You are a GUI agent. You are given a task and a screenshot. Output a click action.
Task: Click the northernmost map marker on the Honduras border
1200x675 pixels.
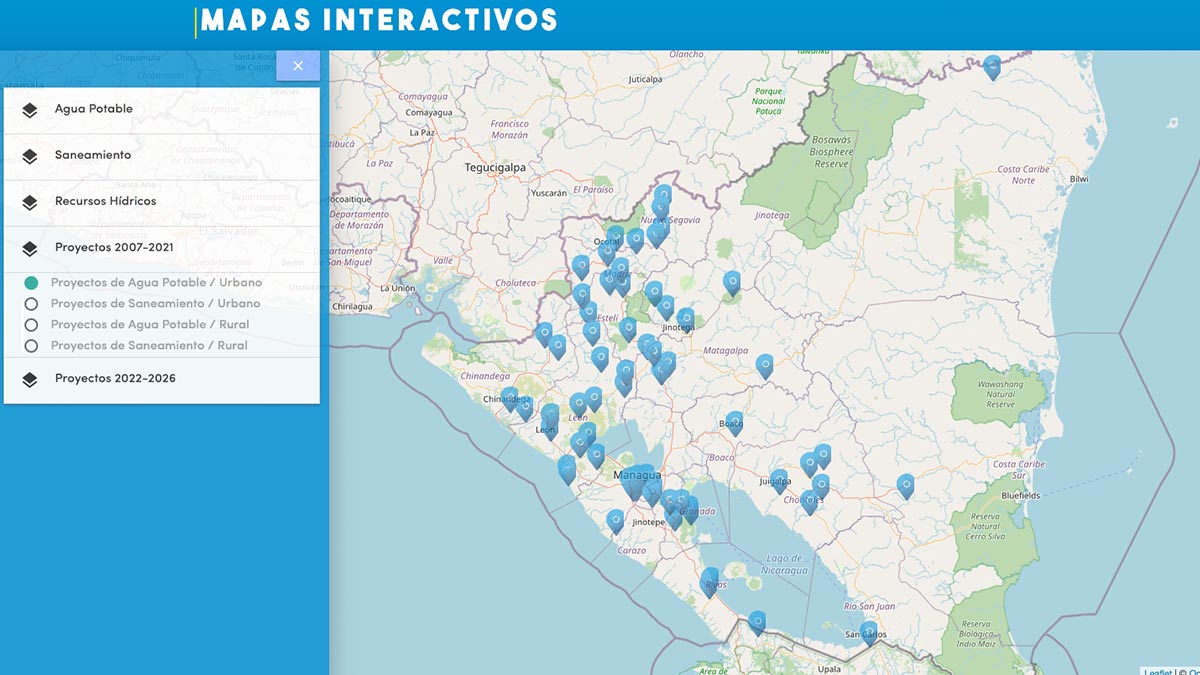[992, 67]
